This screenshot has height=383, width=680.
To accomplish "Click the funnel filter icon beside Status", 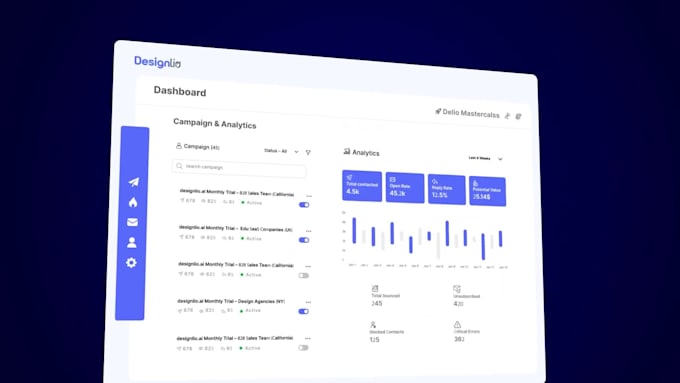I will point(308,152).
